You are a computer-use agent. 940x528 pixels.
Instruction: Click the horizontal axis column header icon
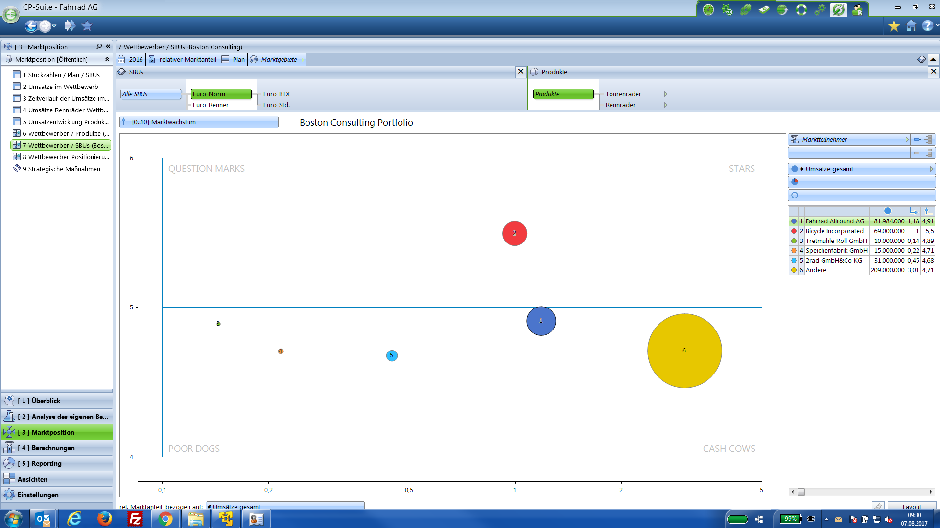[x=913, y=211]
